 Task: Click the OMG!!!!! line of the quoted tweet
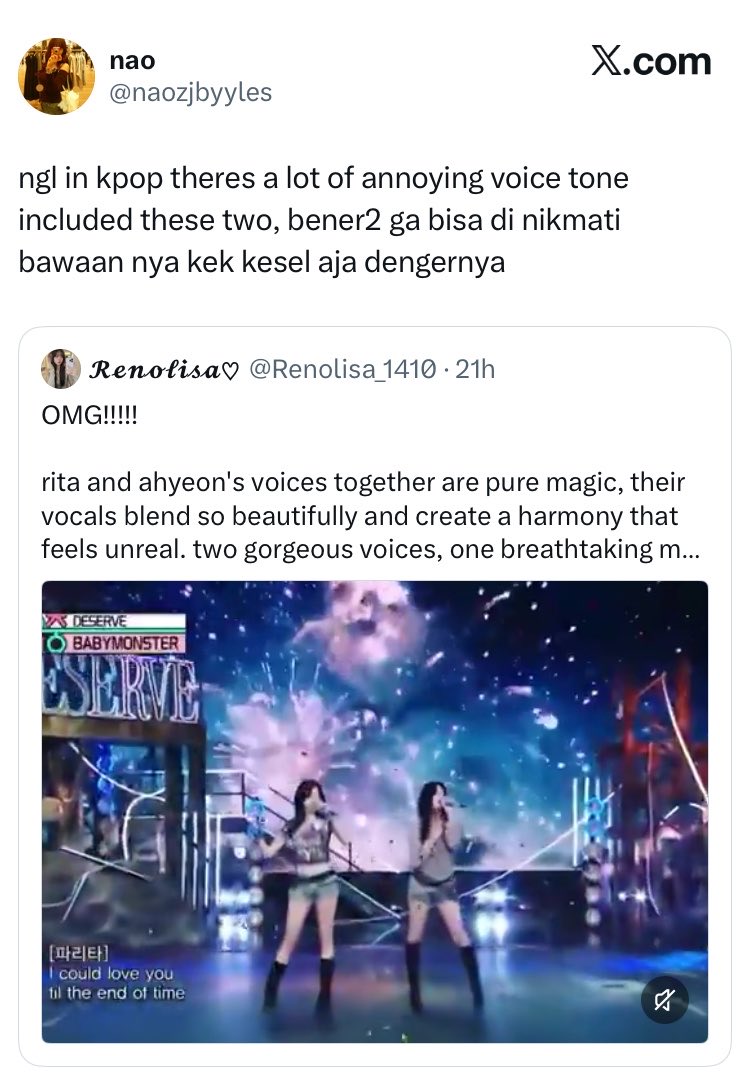pos(90,416)
